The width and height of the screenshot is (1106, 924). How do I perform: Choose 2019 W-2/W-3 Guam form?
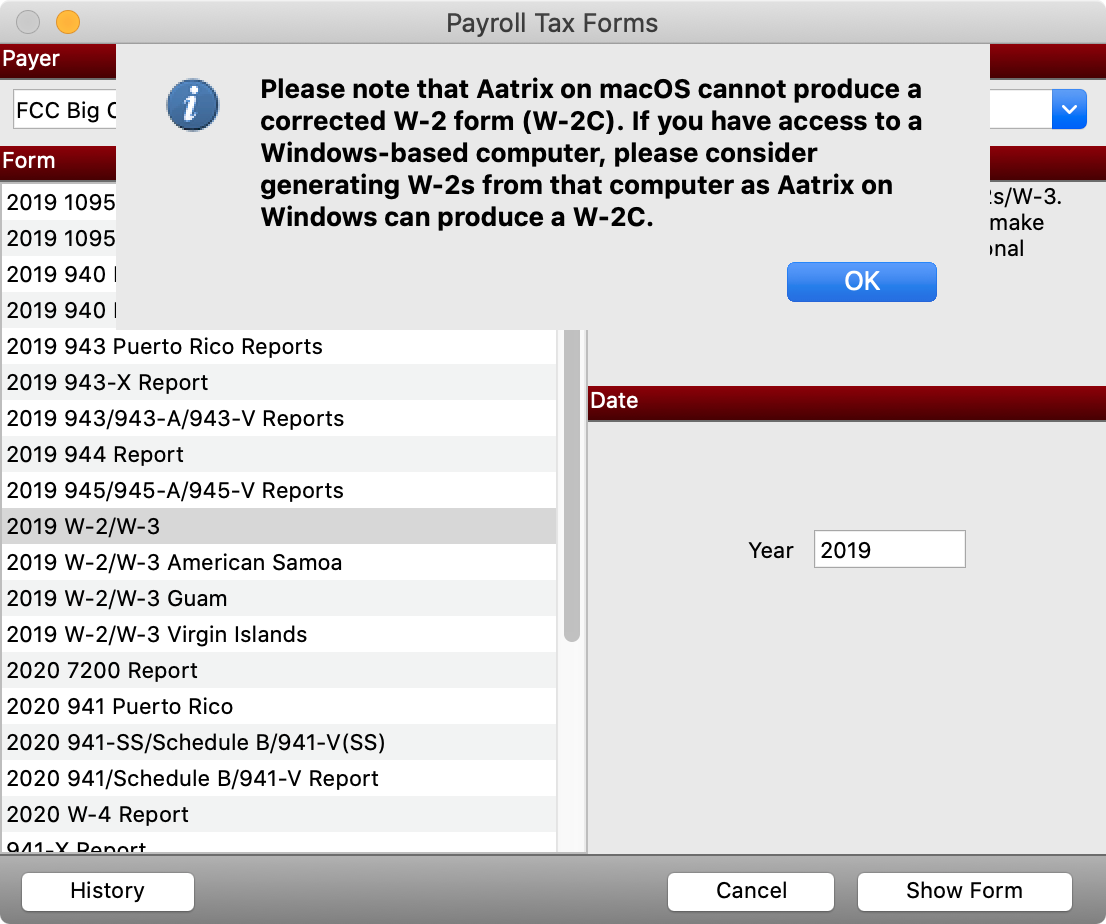[x=117, y=599]
